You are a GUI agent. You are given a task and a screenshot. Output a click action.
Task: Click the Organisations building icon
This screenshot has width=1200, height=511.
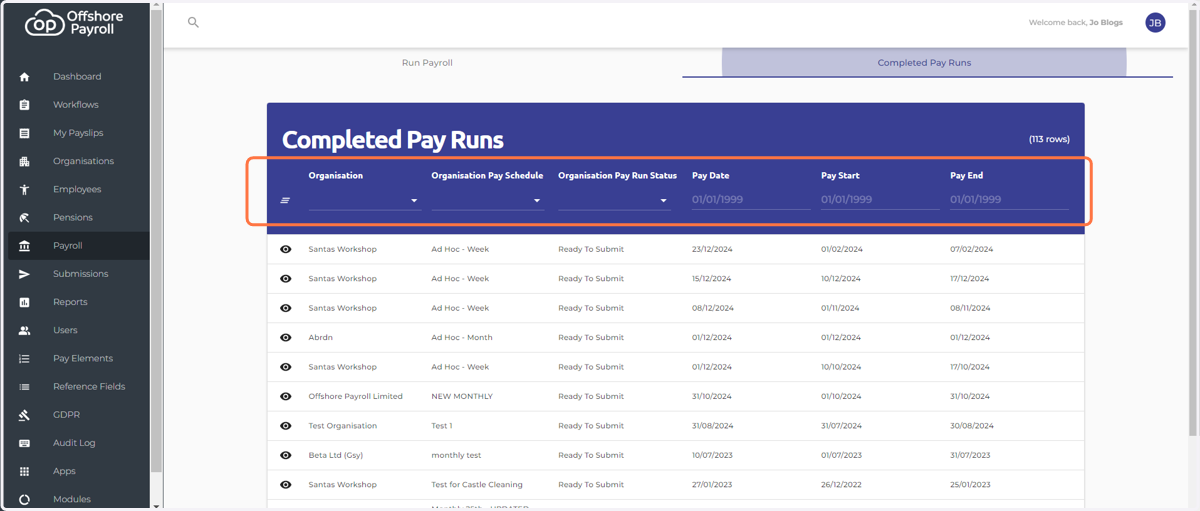point(25,161)
